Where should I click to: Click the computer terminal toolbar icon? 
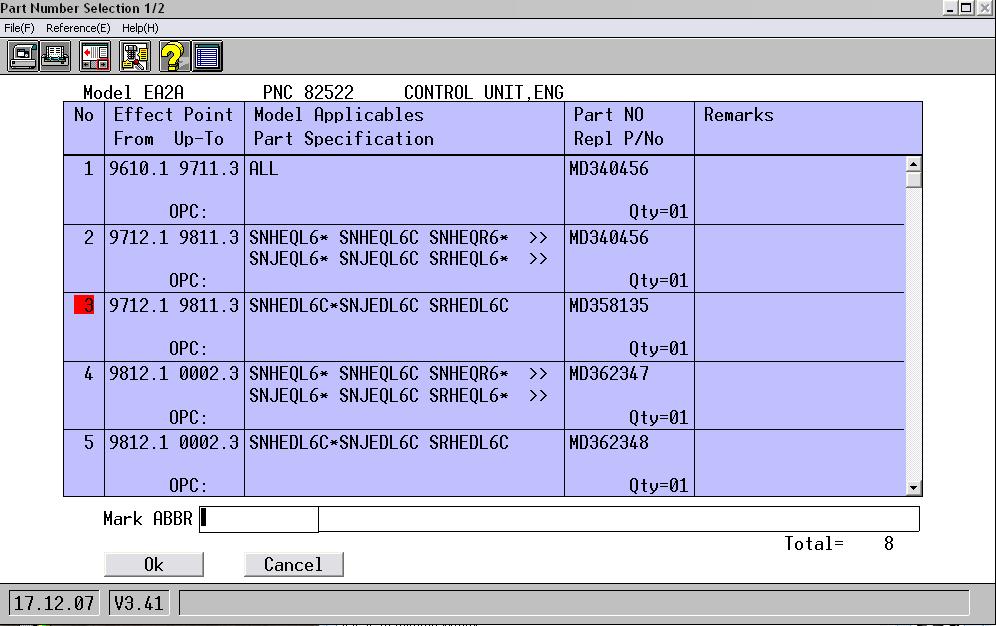point(23,56)
